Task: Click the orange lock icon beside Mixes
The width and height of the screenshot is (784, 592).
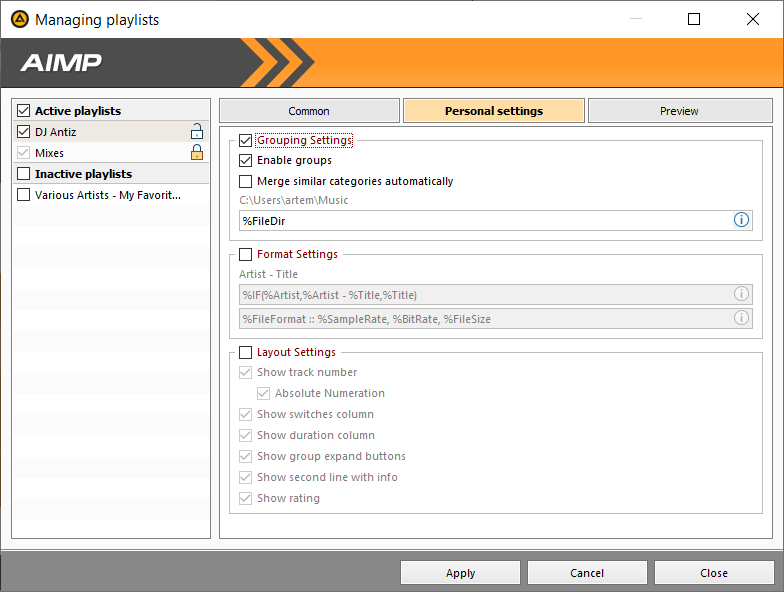Action: point(197,153)
